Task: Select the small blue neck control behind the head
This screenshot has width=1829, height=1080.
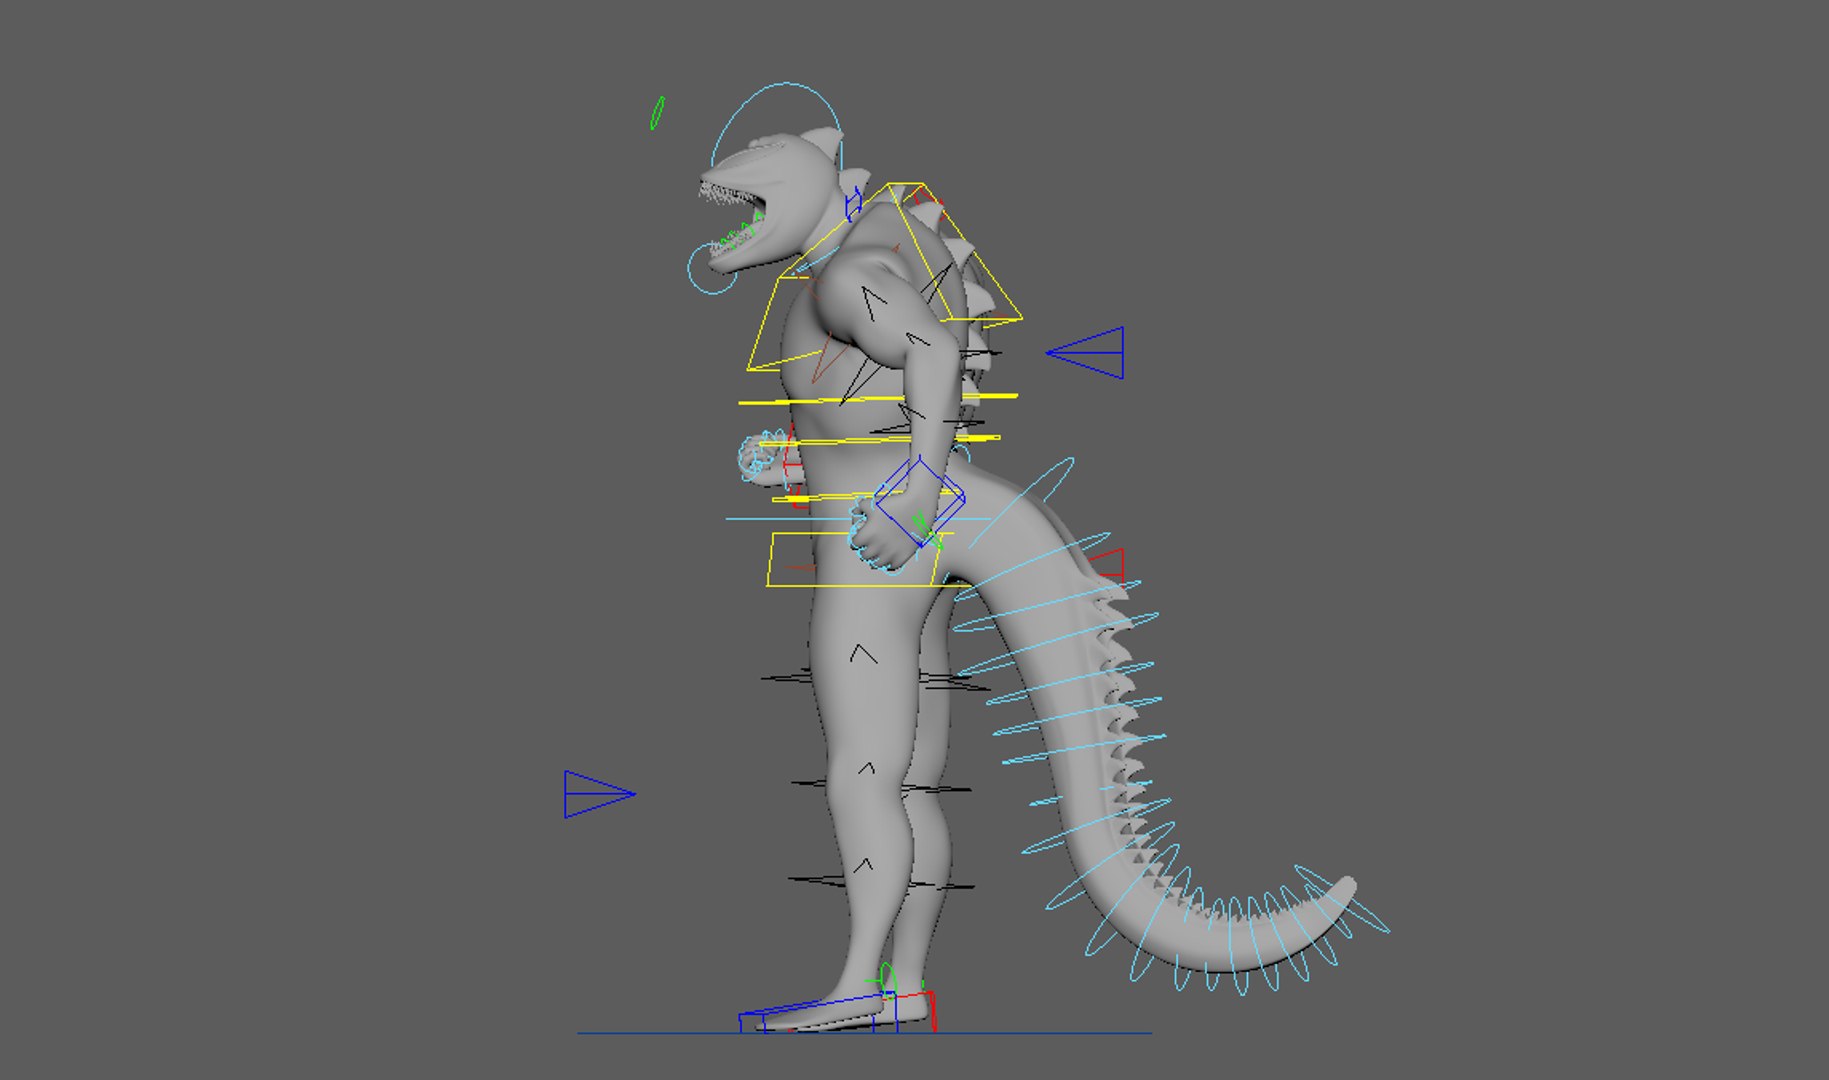Action: click(853, 204)
